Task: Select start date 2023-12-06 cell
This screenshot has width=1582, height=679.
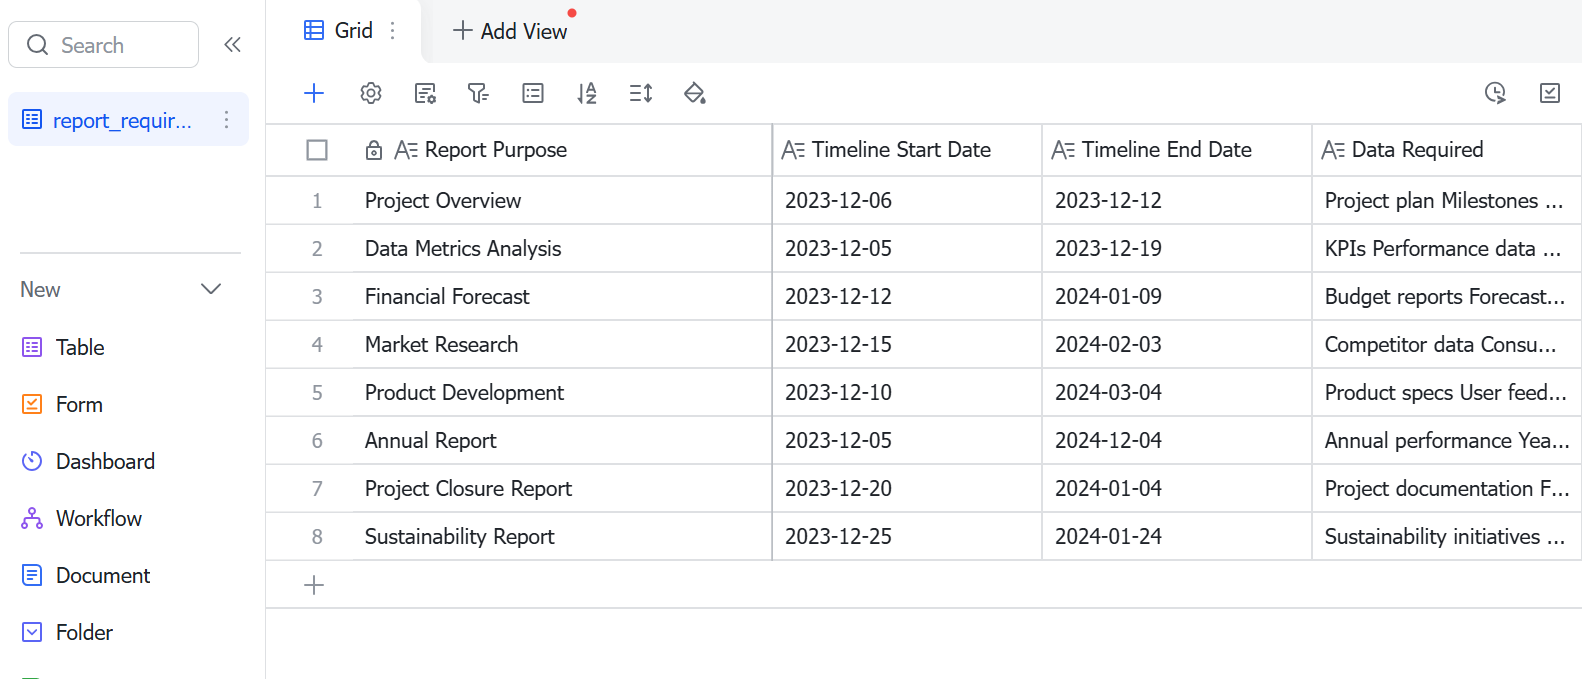Action: tap(907, 201)
